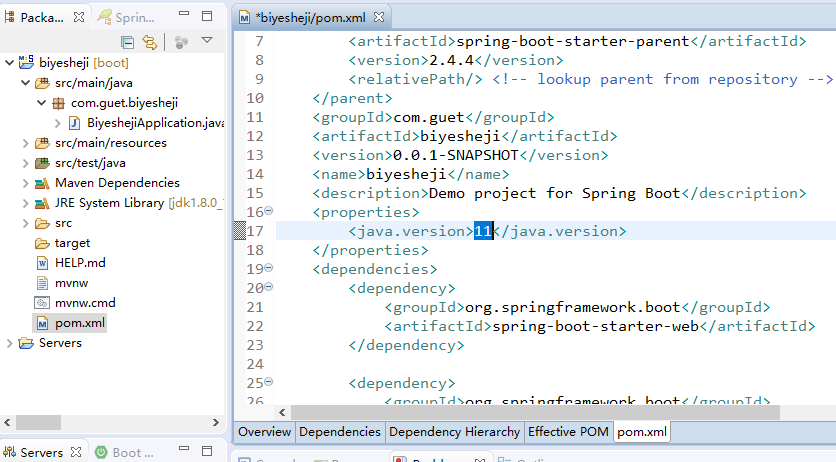This screenshot has width=836, height=462.
Task: Fold the dependency element at line 20
Action: pos(269,287)
